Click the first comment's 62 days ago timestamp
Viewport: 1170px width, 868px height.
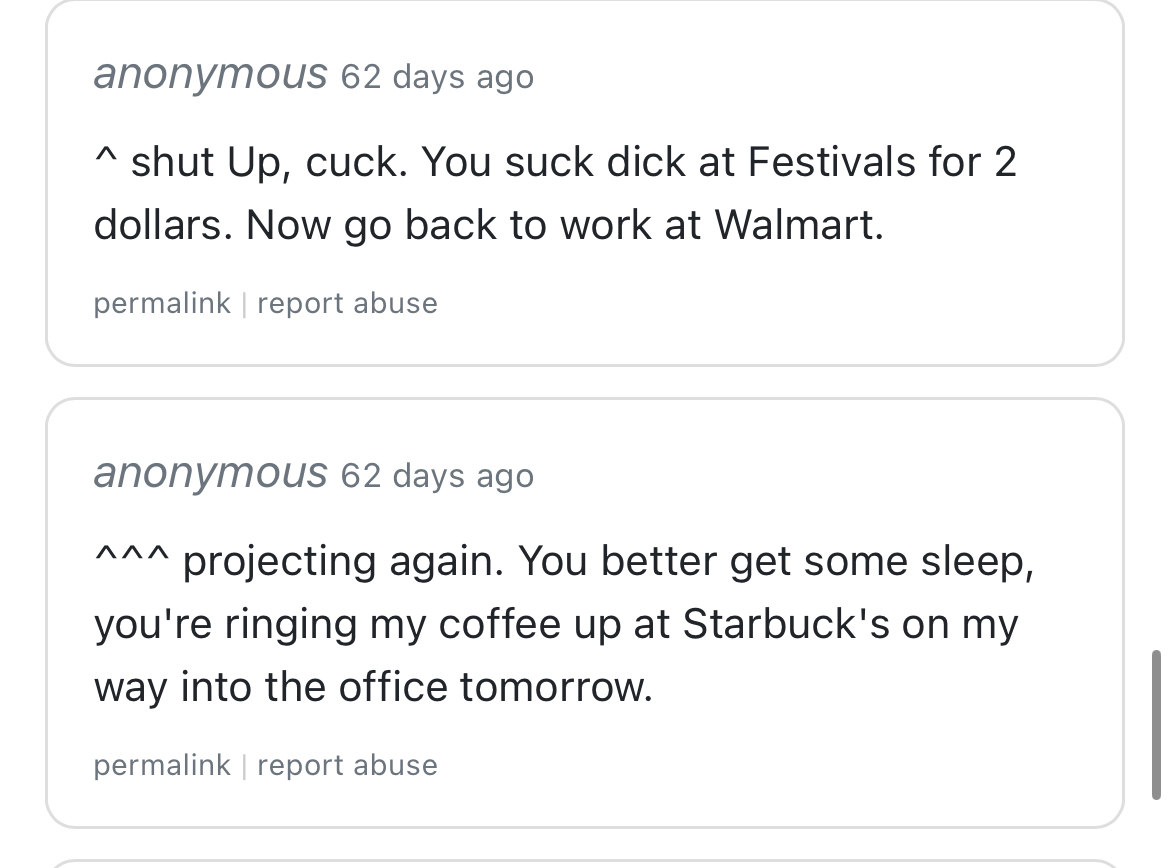click(x=437, y=77)
